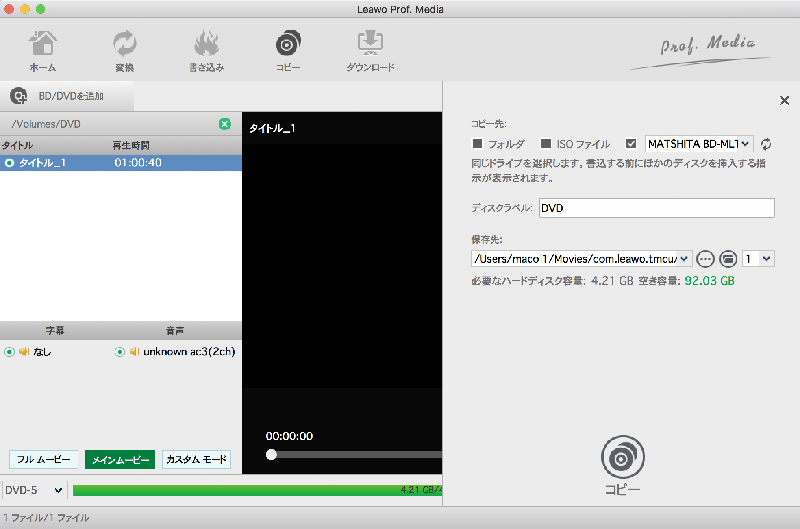Select the タイトル_1 radio button in the title list
800x529 pixels.
(9, 163)
